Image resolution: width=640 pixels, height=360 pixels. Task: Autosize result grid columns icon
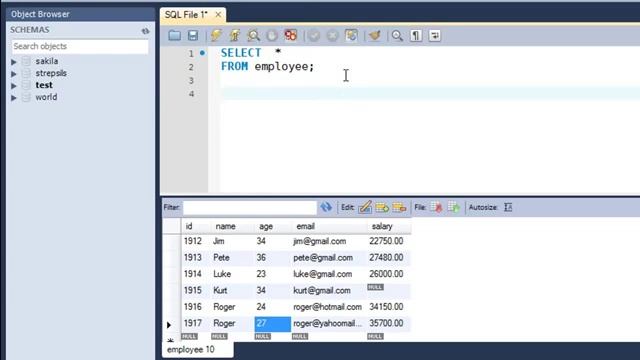click(508, 207)
